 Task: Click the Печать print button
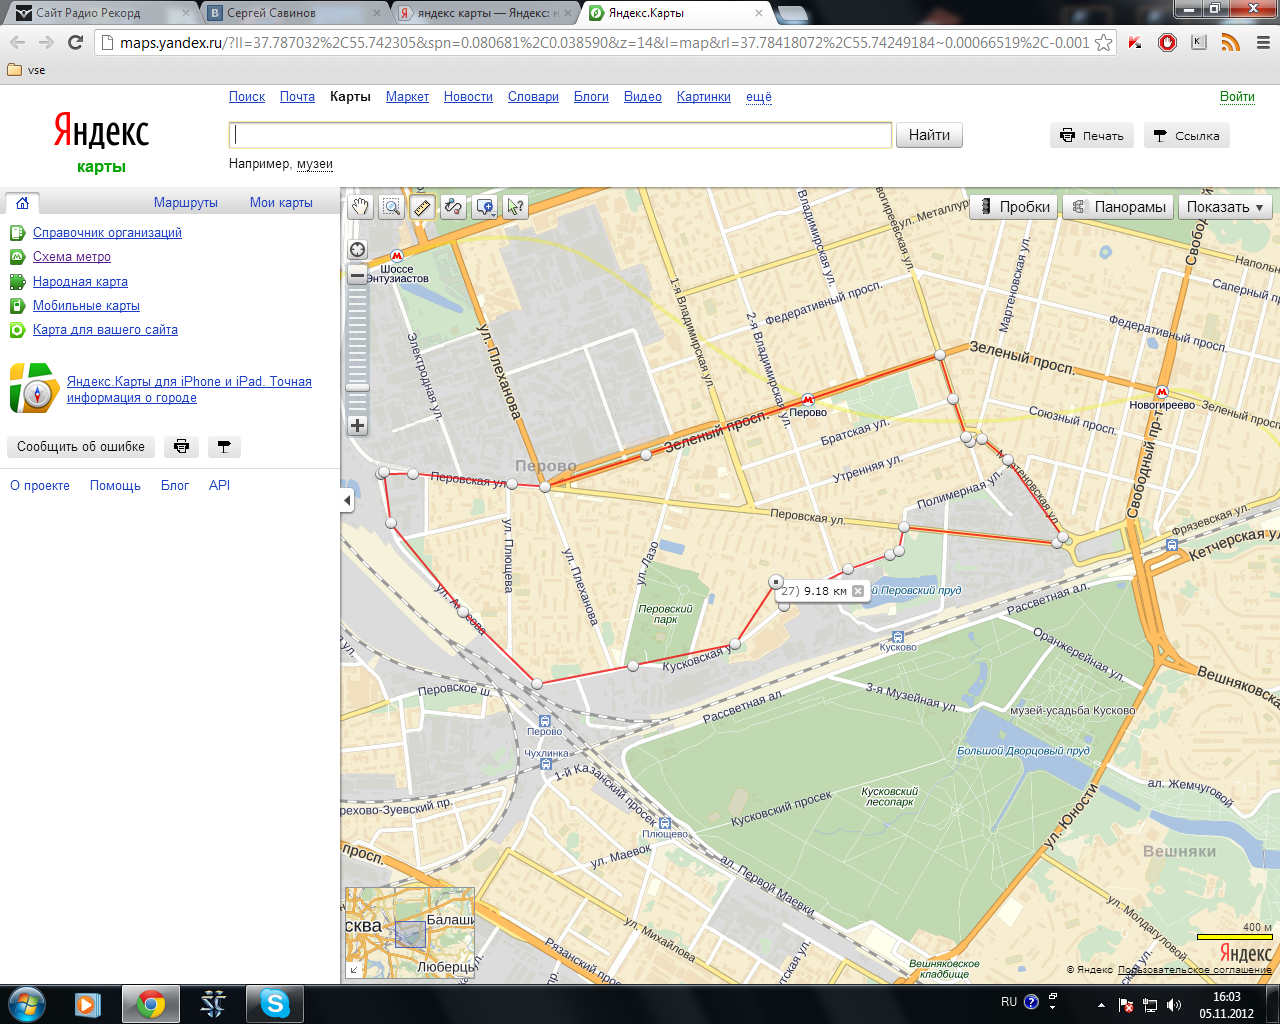pyautogui.click(x=1092, y=136)
